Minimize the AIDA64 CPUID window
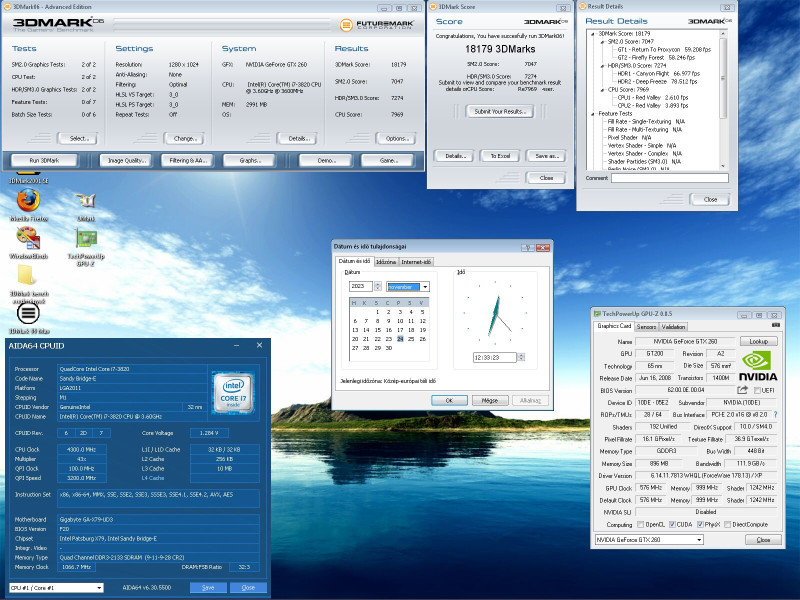Image resolution: width=800 pixels, height=600 pixels. 237,345
